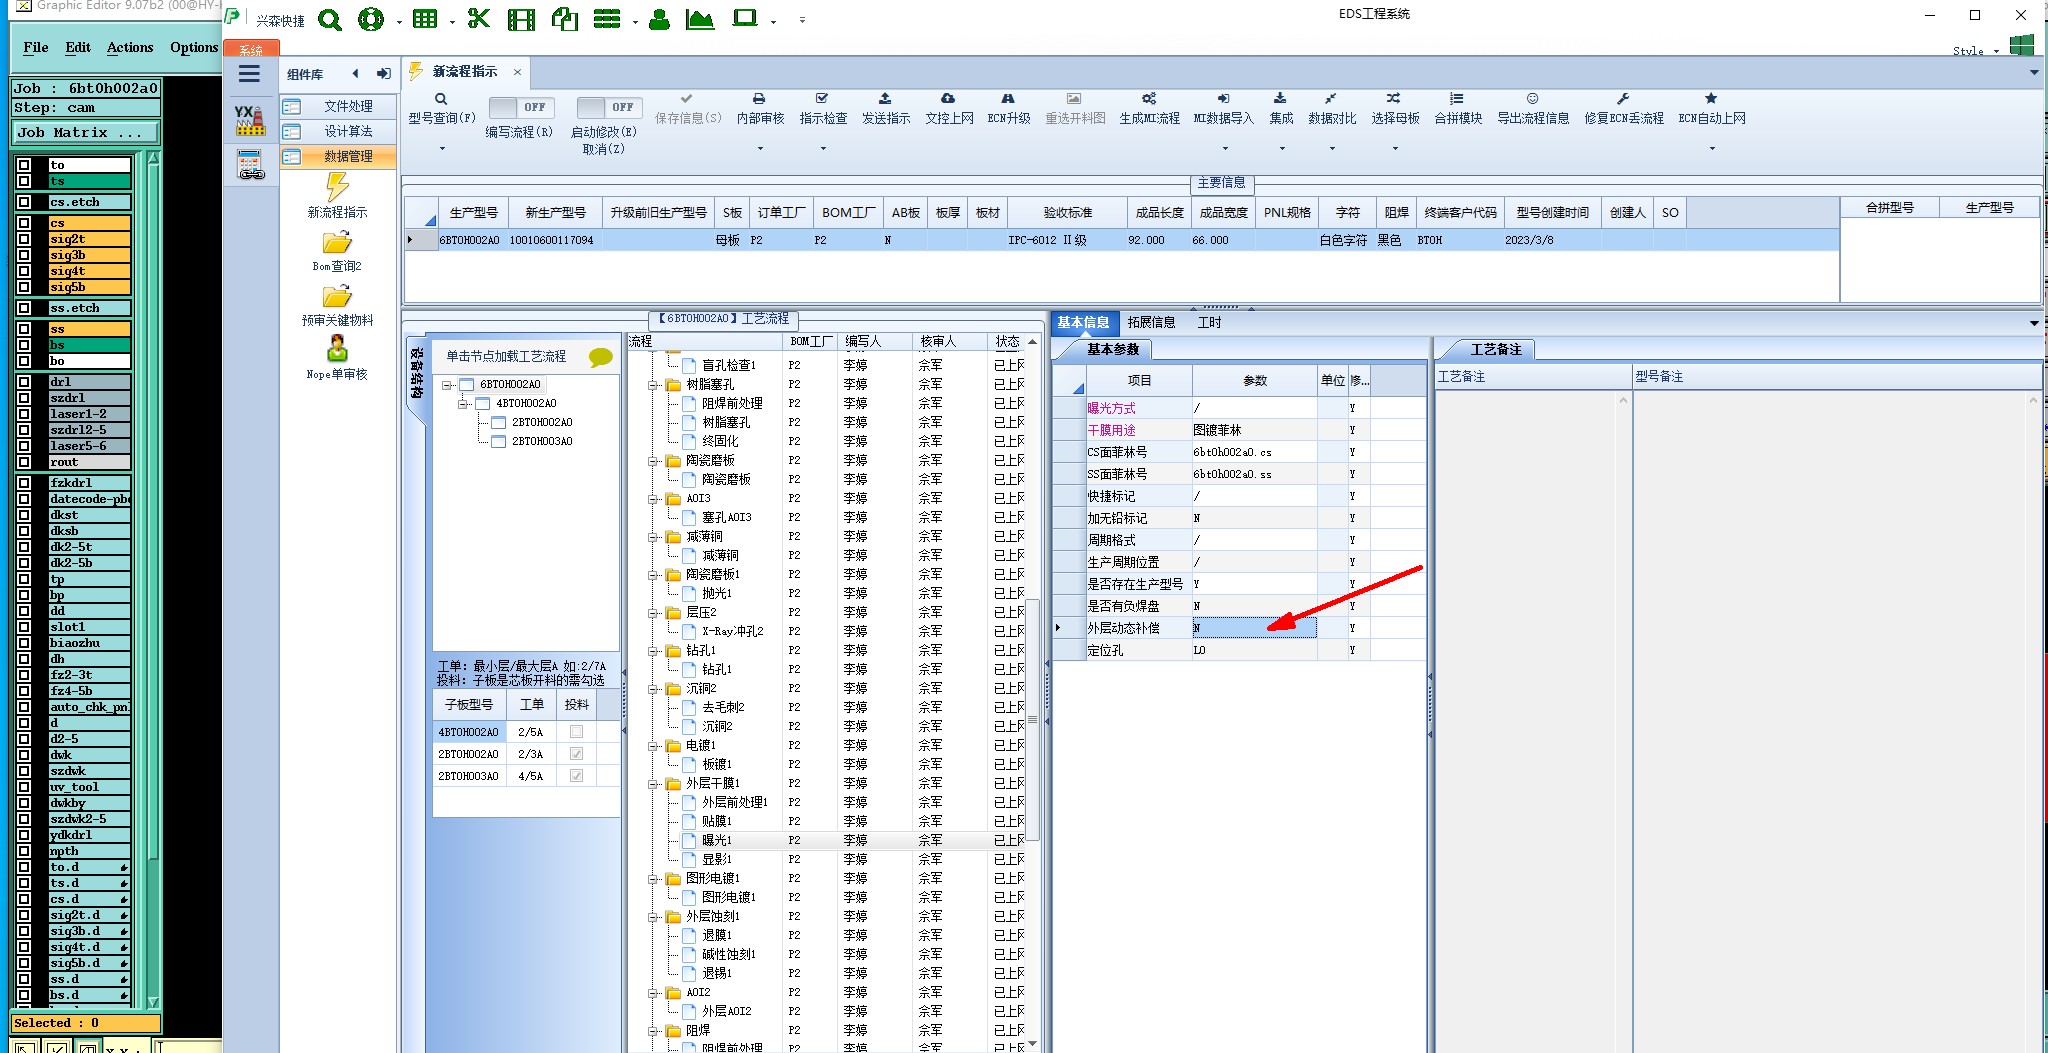Check the 4BTOH002A0 tree node checkbox
The image size is (2048, 1053).
point(482,404)
